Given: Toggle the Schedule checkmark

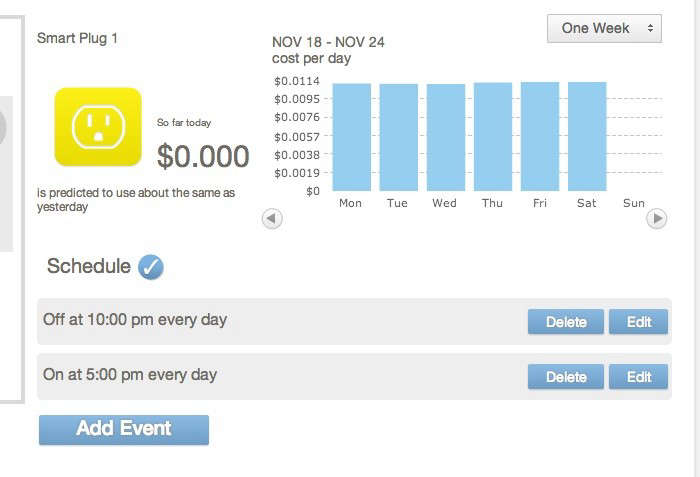Looking at the screenshot, I should tap(151, 267).
